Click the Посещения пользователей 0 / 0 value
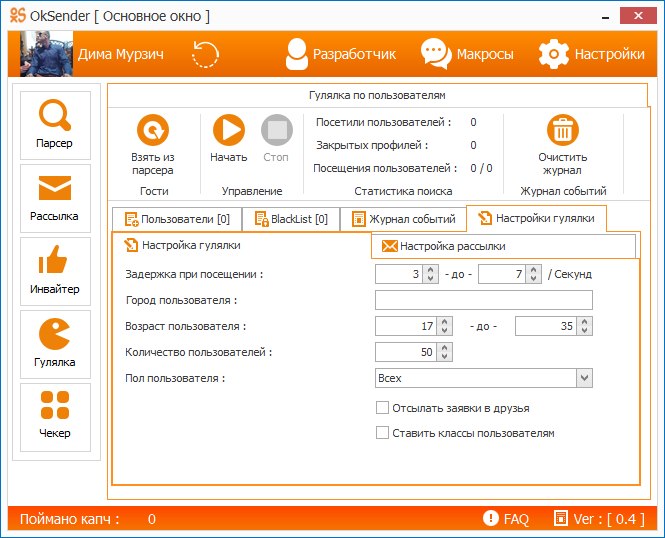Screen dimensions: 665x538 [481, 168]
